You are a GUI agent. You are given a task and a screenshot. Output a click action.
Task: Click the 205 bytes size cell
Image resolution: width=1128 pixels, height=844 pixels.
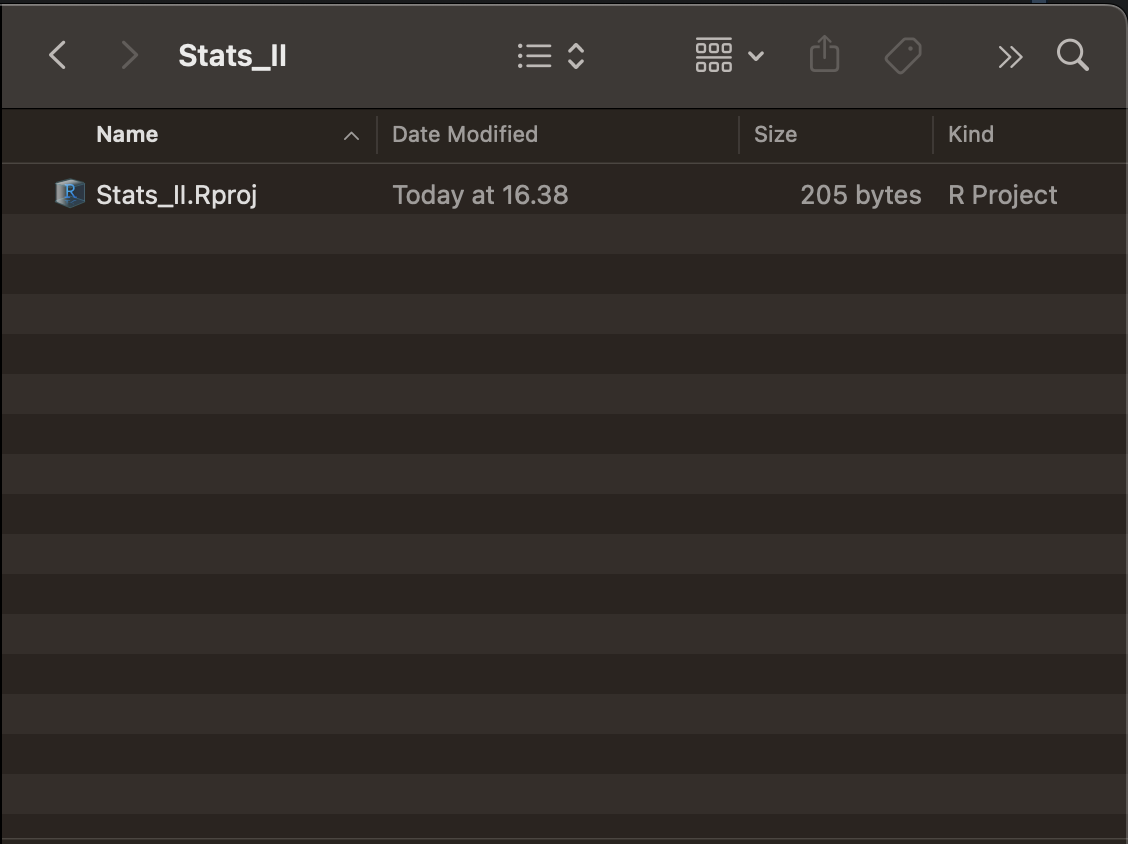point(860,195)
